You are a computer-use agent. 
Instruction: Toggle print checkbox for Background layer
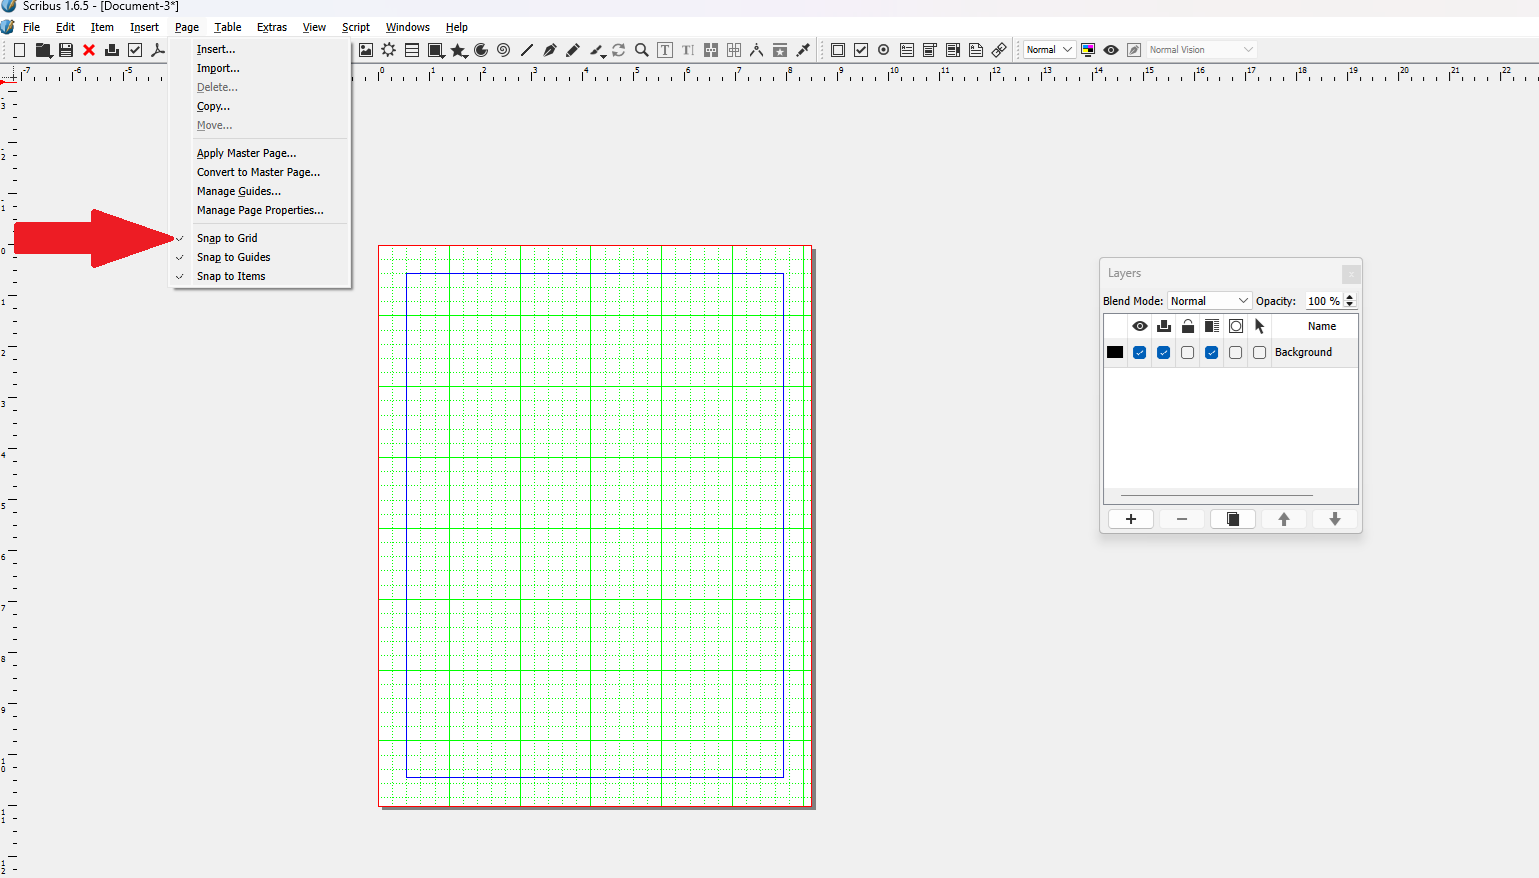pyautogui.click(x=1164, y=353)
